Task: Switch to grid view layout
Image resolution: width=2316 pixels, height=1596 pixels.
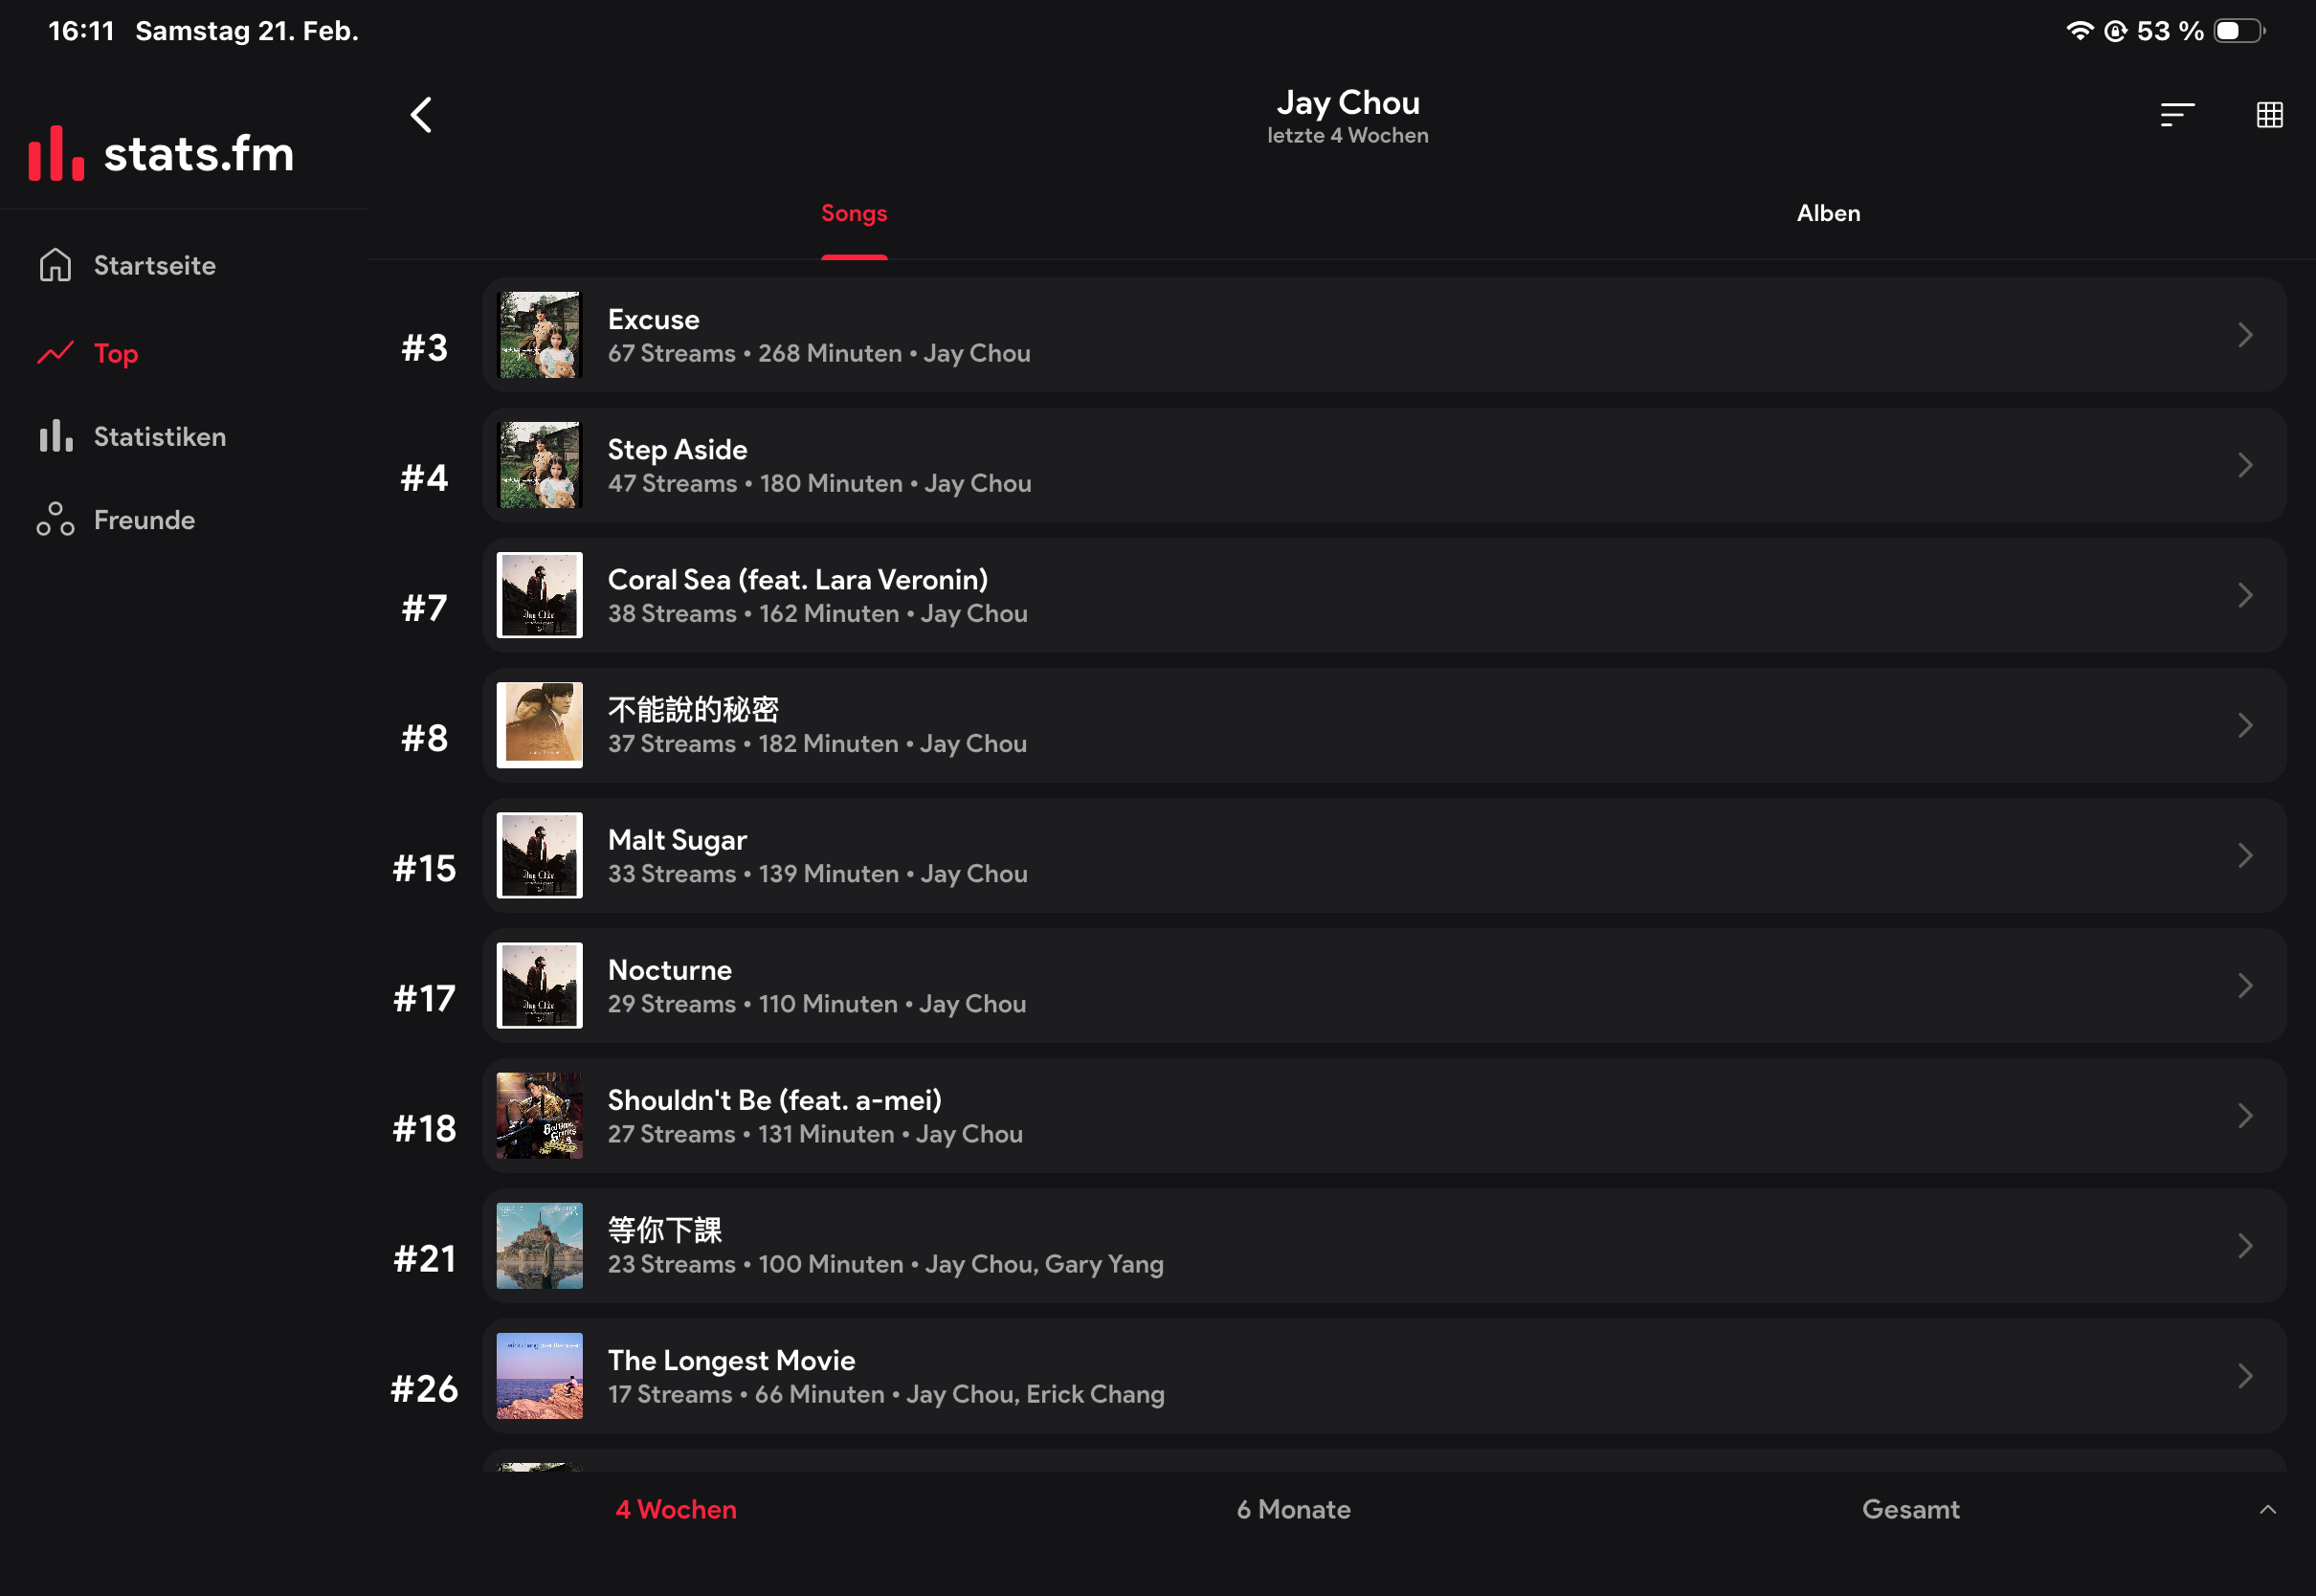Action: [2269, 115]
